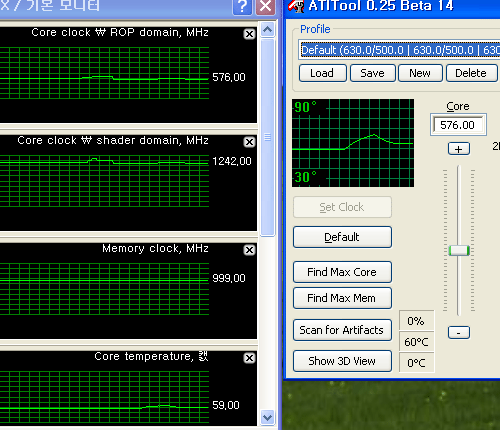Click the scrollbar down arrow
Image resolution: width=500 pixels, height=430 pixels.
tap(267, 417)
